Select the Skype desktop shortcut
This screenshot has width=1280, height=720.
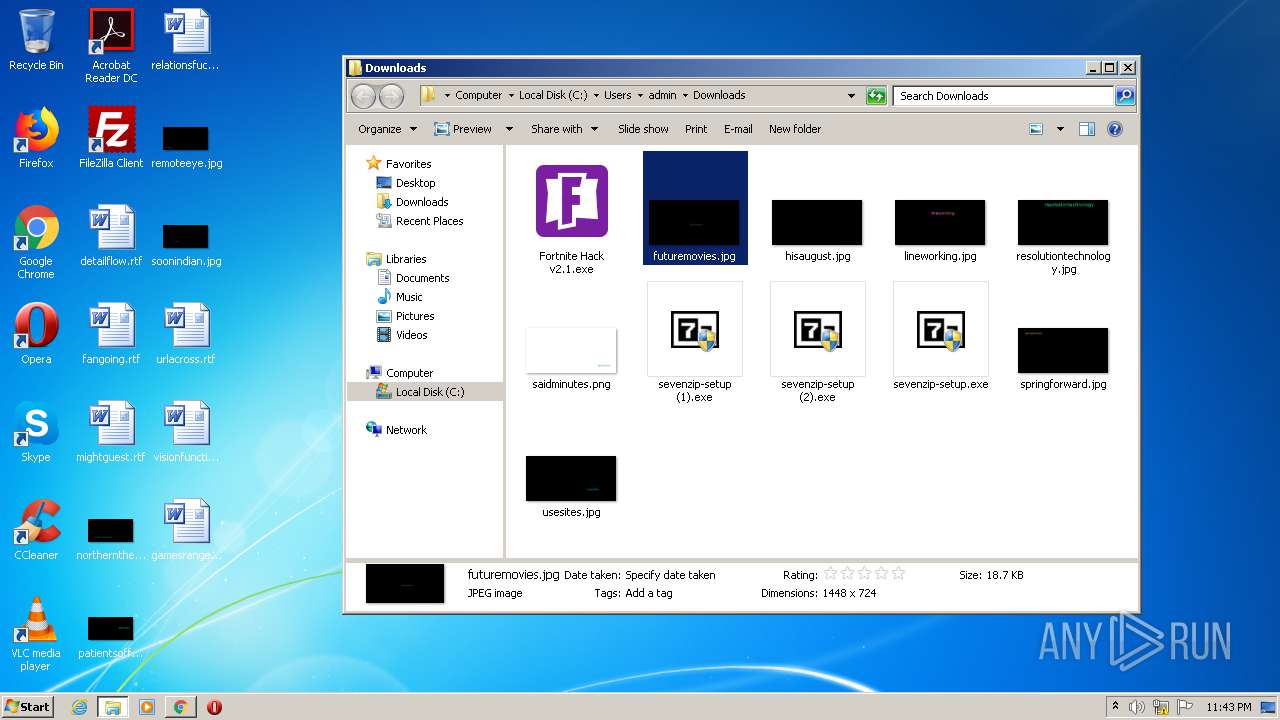click(36, 432)
